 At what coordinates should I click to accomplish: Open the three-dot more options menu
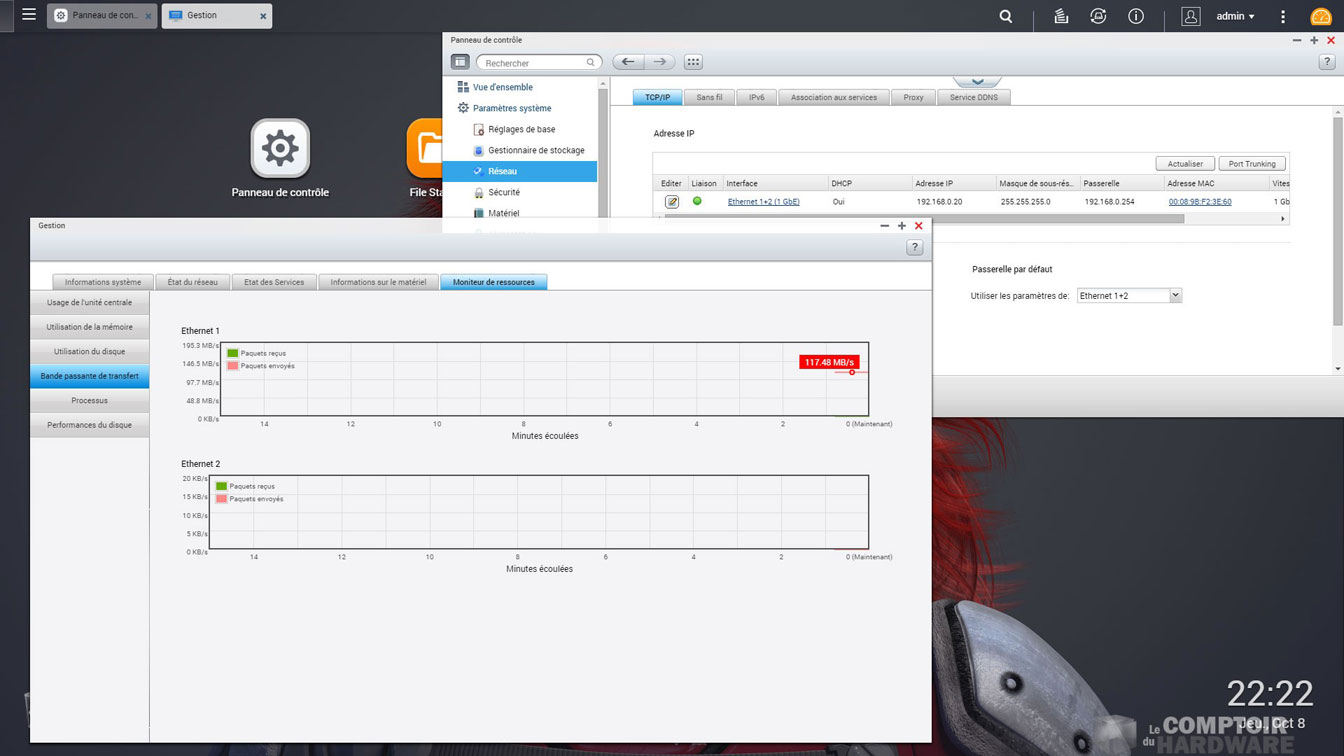1283,16
